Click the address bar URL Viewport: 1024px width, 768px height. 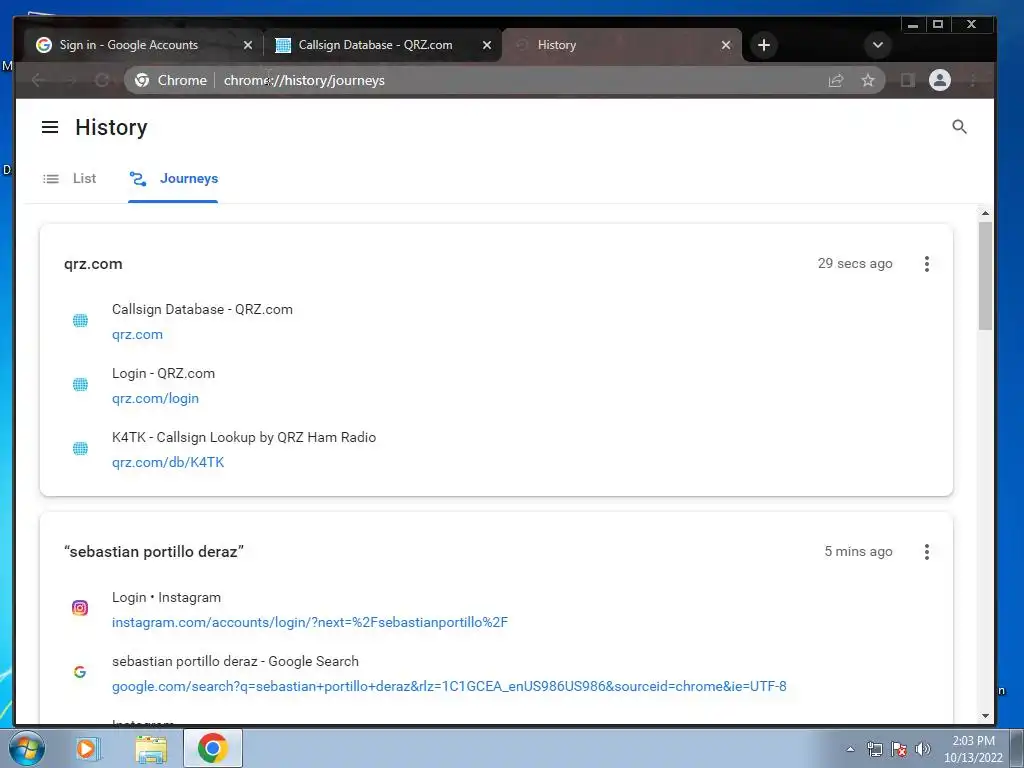pyautogui.click(x=304, y=80)
